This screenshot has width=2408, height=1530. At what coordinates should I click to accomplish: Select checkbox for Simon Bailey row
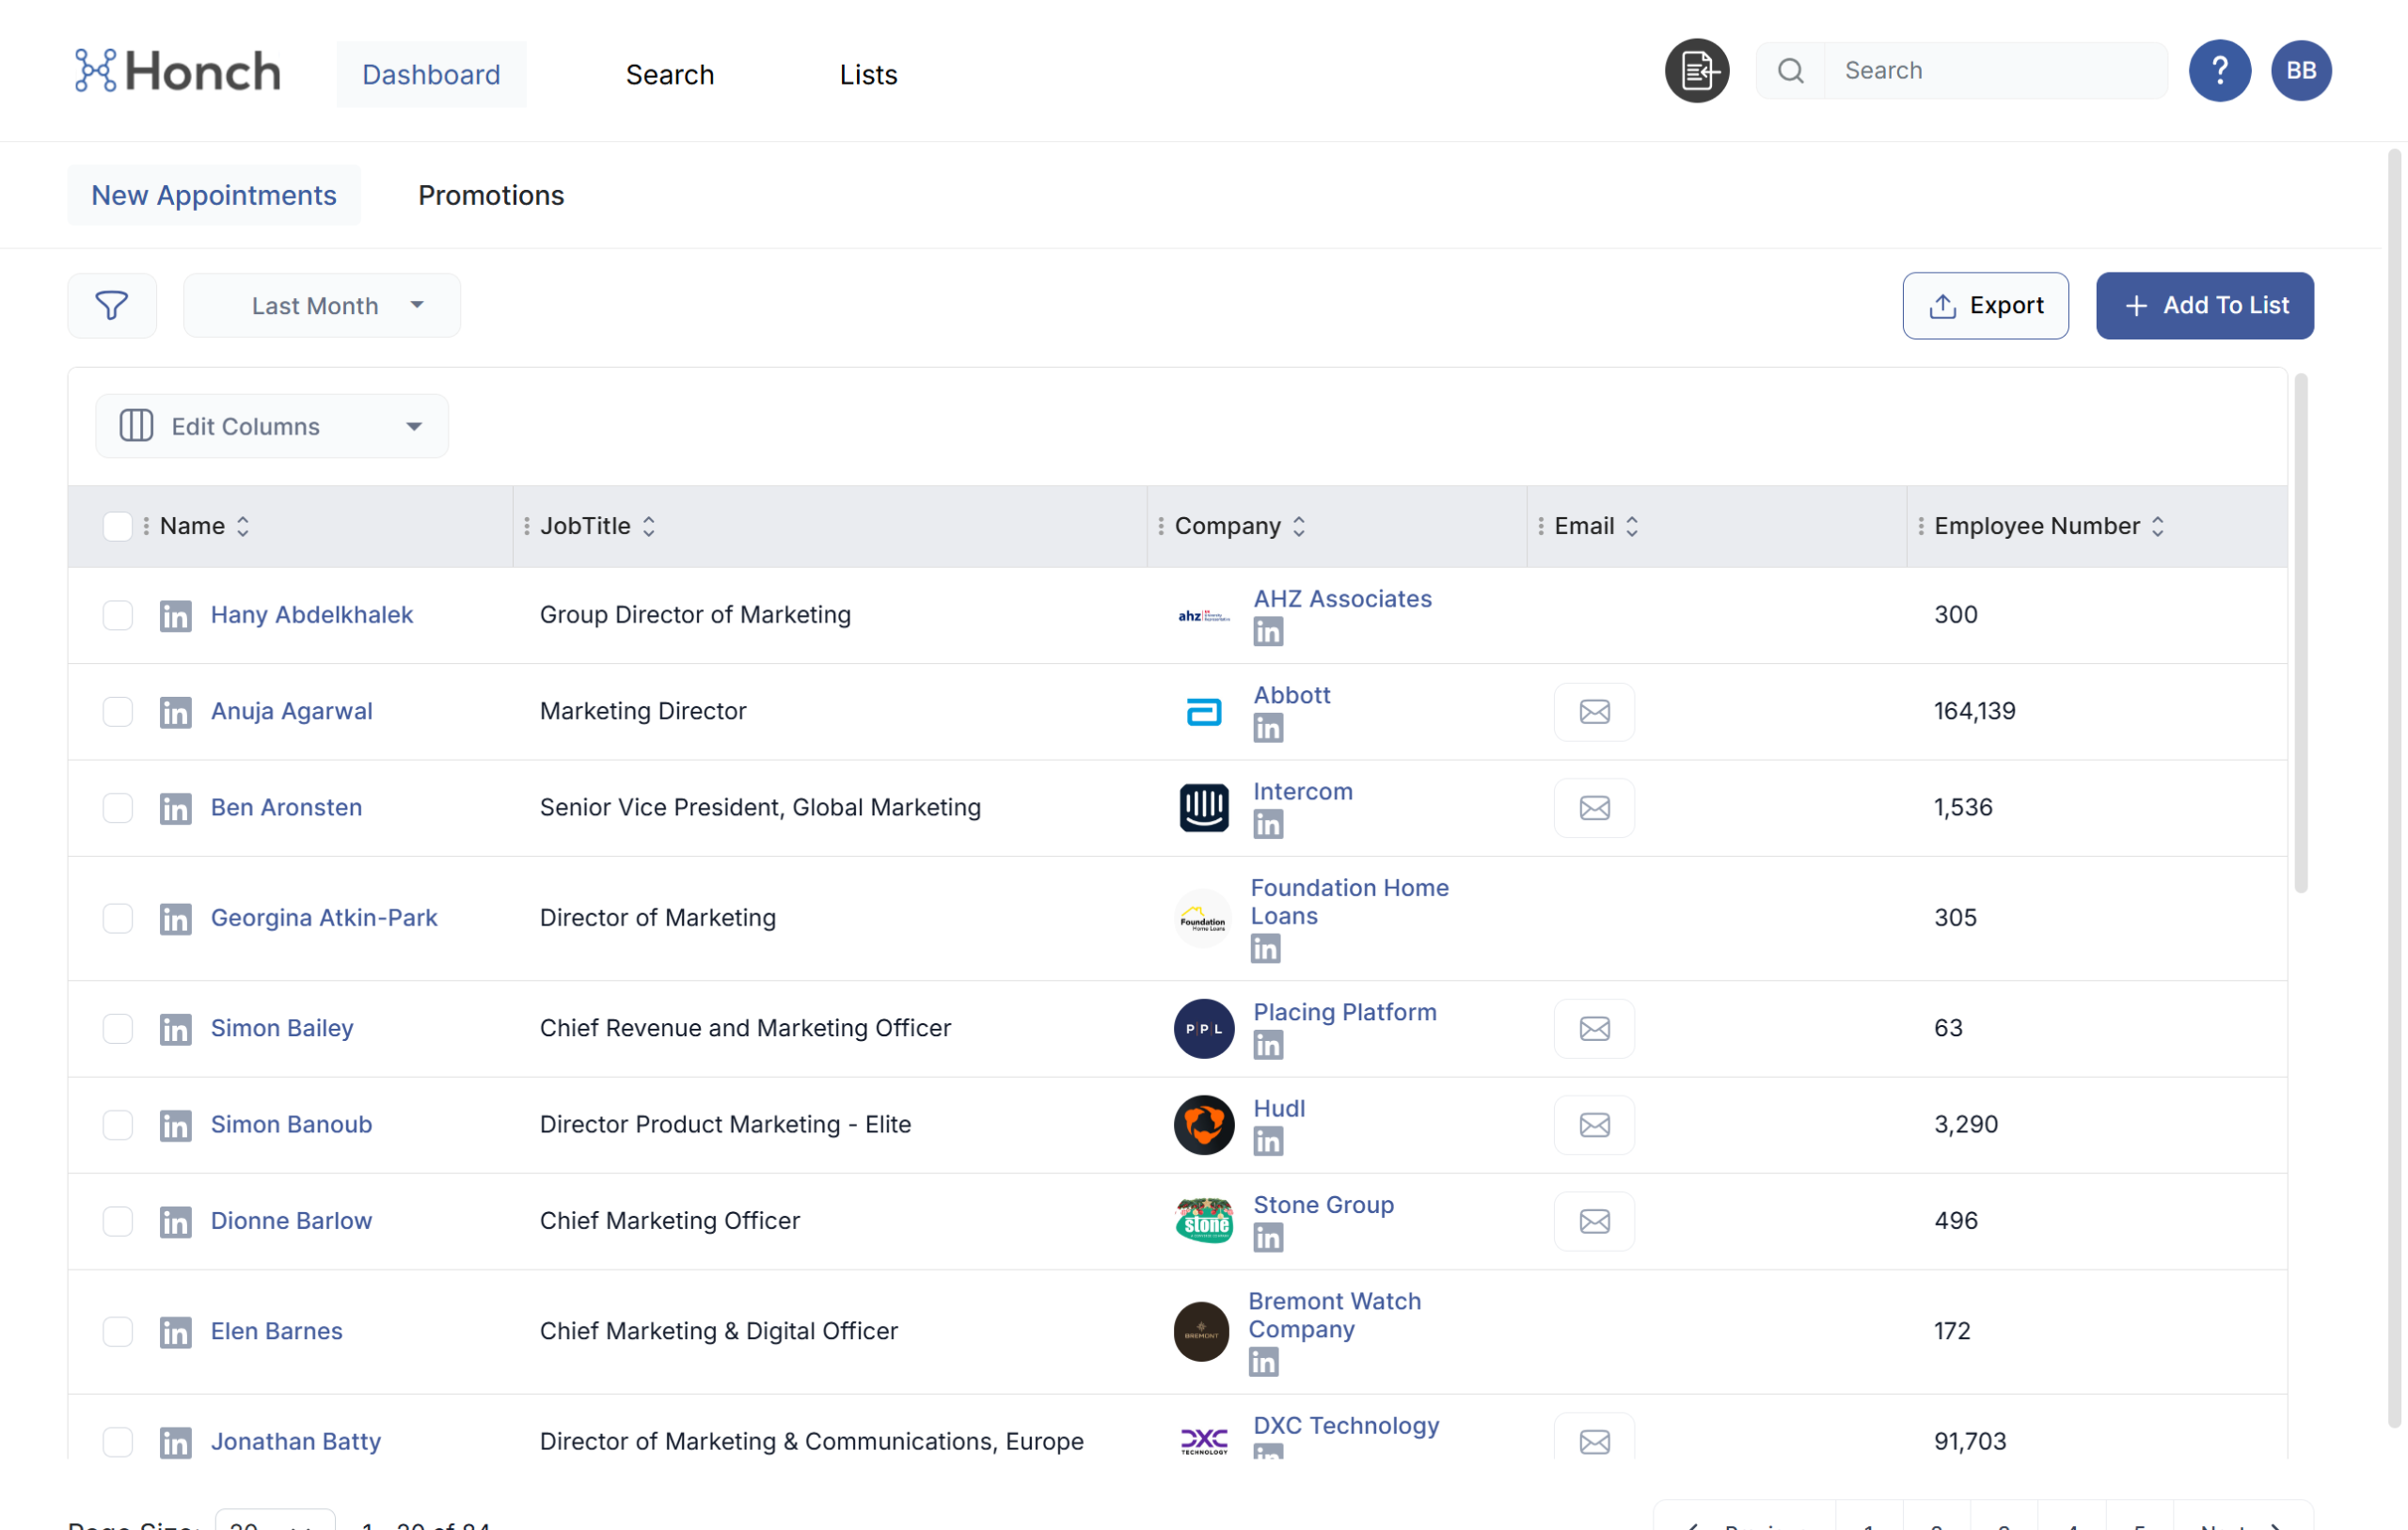pyautogui.click(x=117, y=1028)
